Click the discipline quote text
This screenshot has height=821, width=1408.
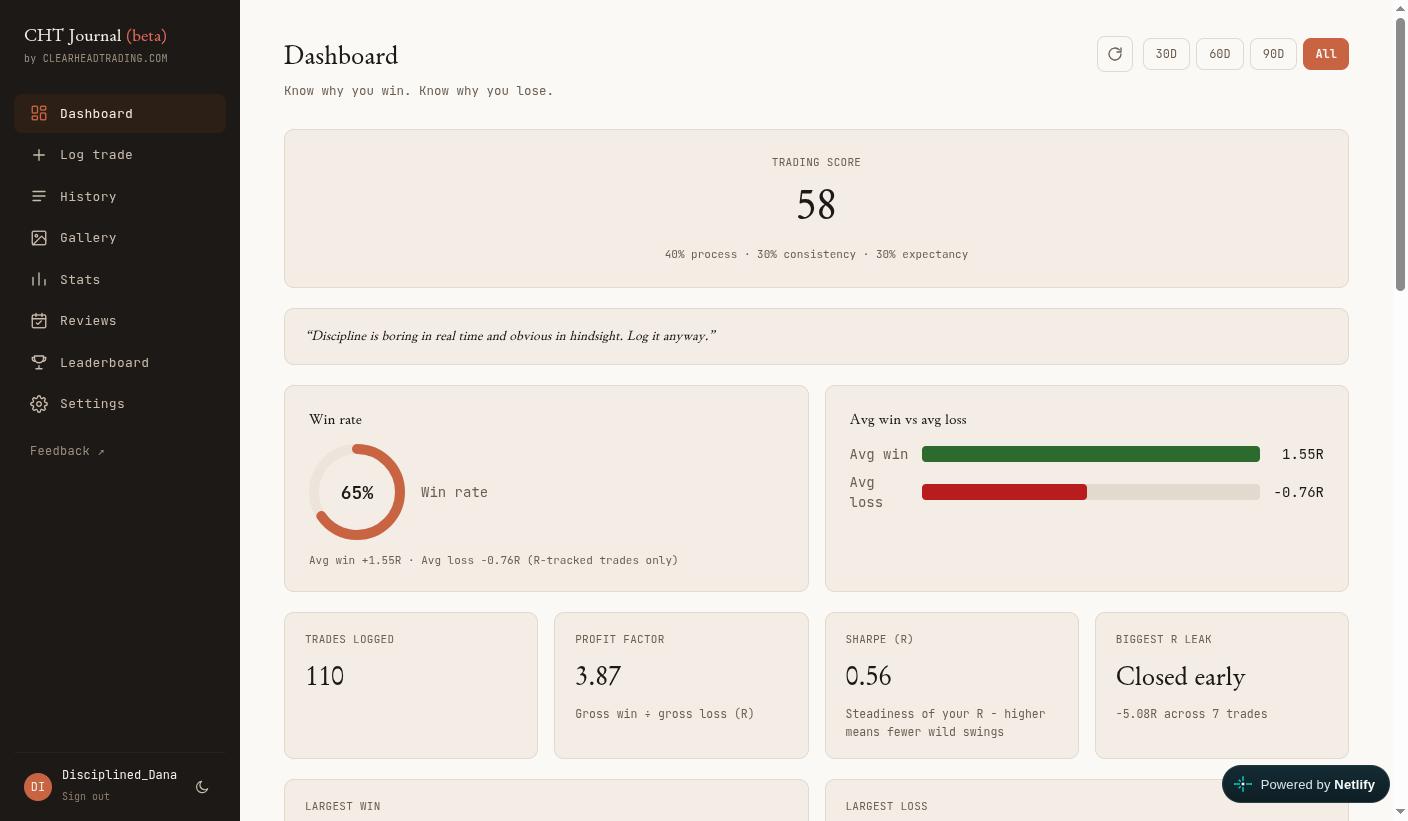[x=511, y=336]
